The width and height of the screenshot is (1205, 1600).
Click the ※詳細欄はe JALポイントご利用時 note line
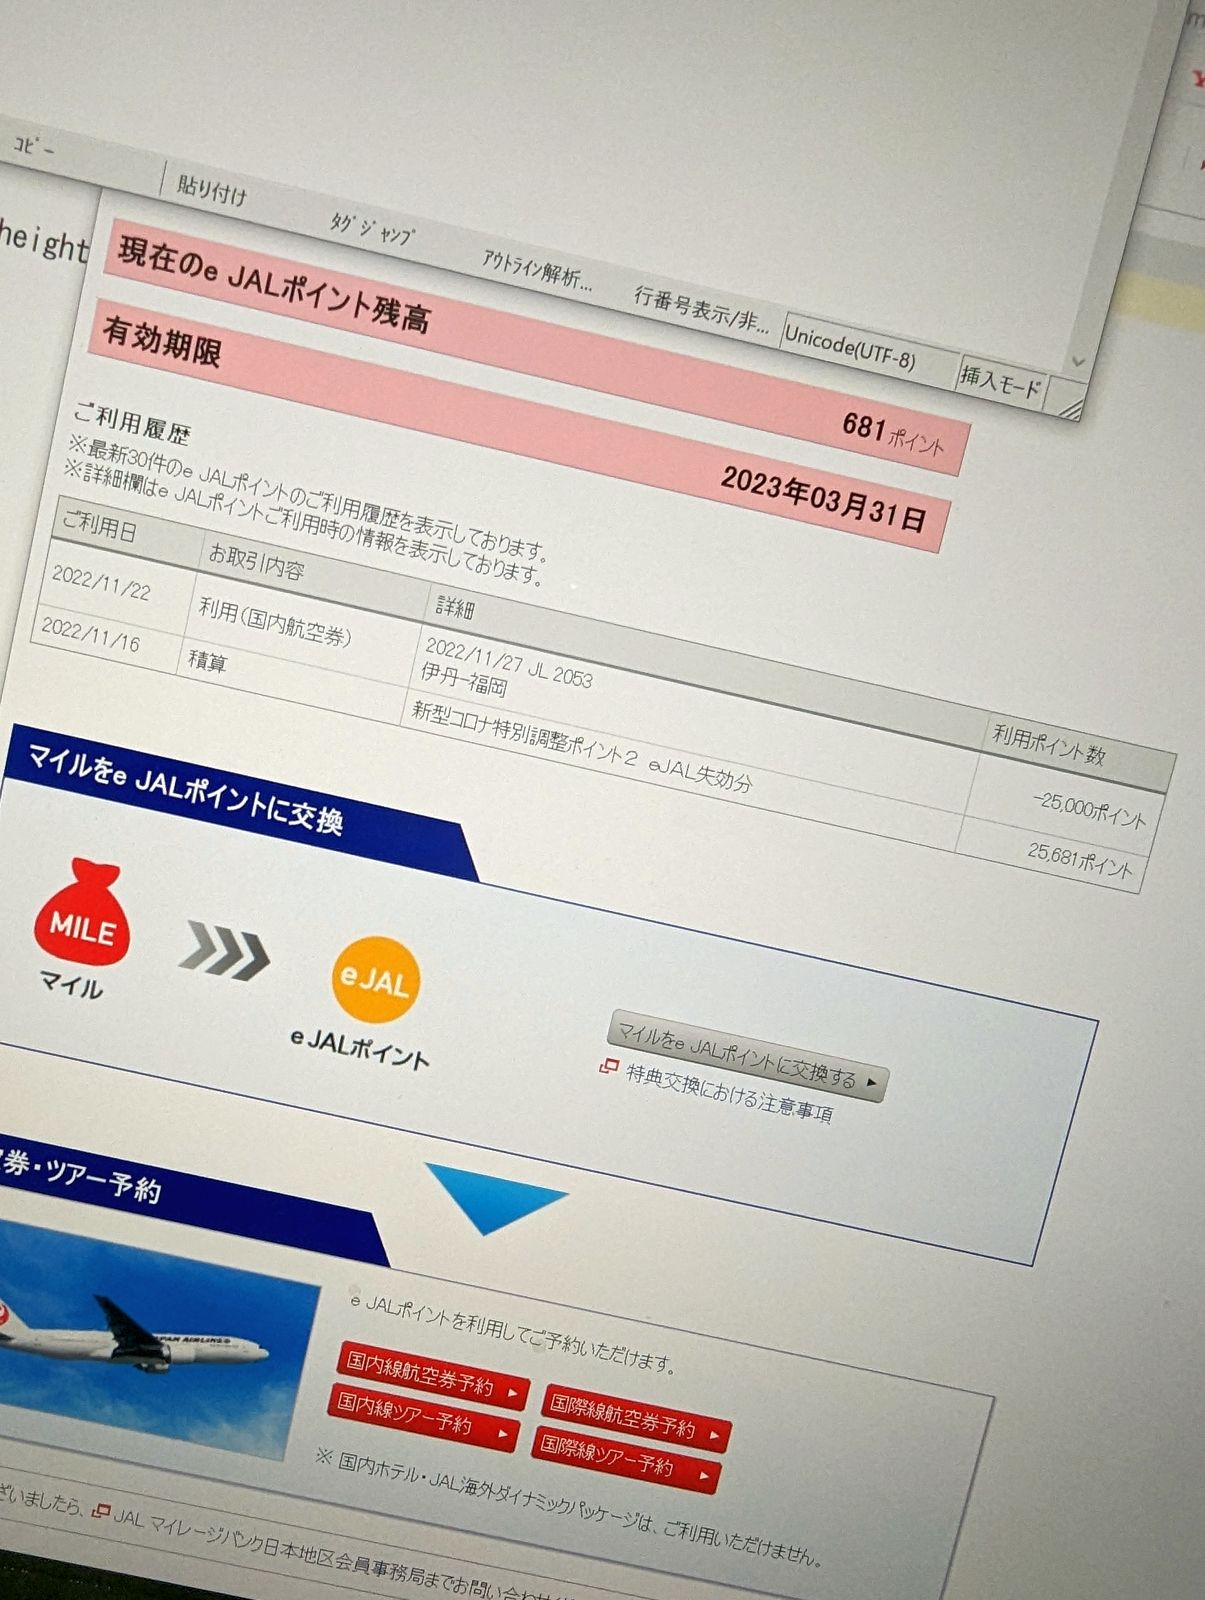coord(303,523)
